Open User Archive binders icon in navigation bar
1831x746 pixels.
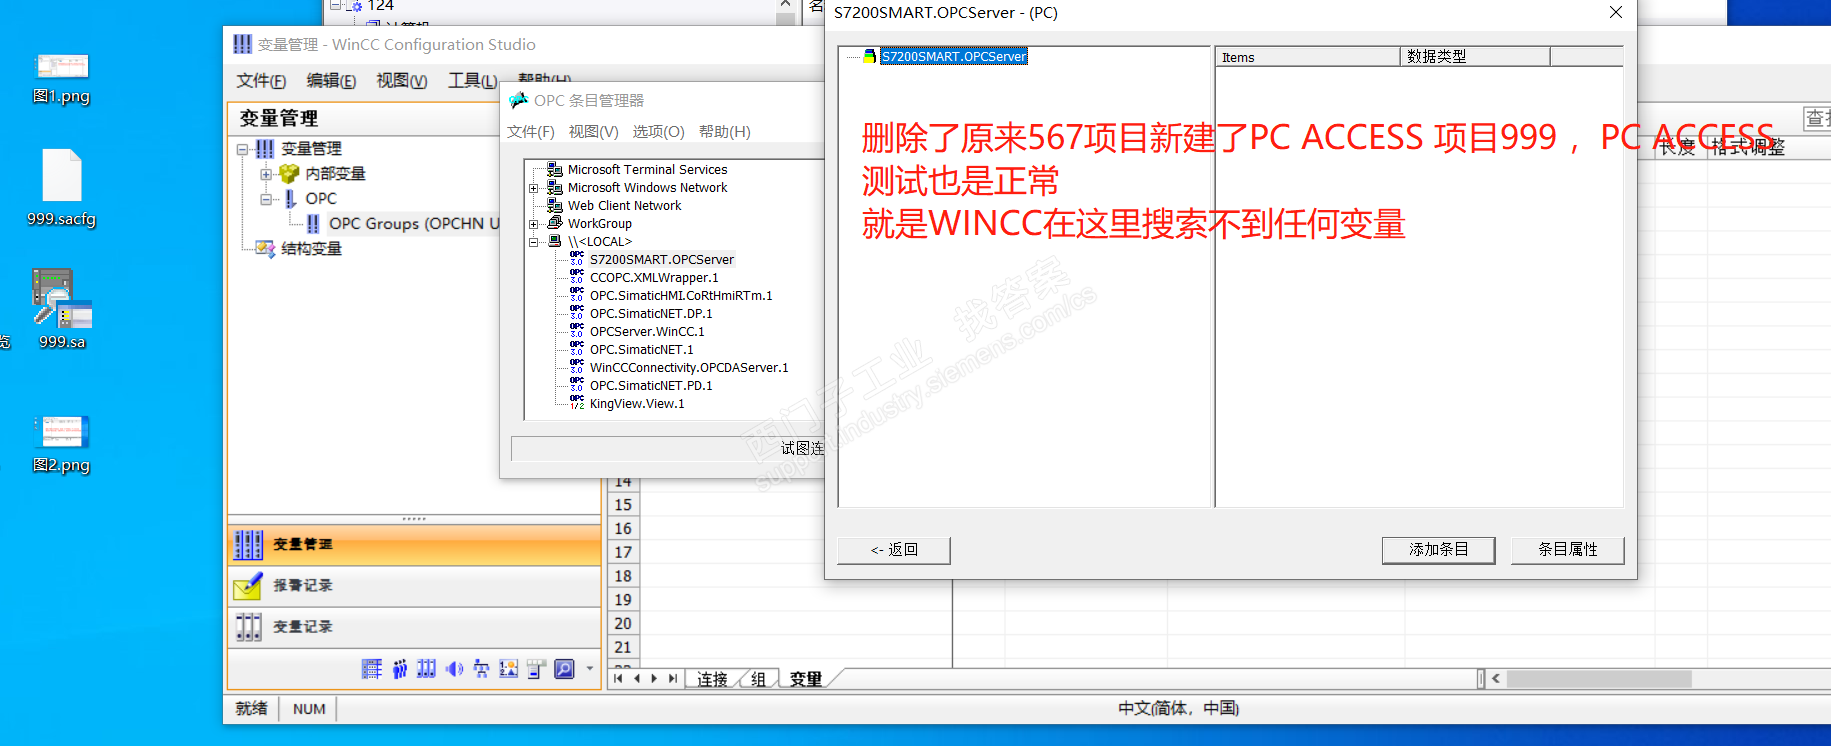(427, 669)
